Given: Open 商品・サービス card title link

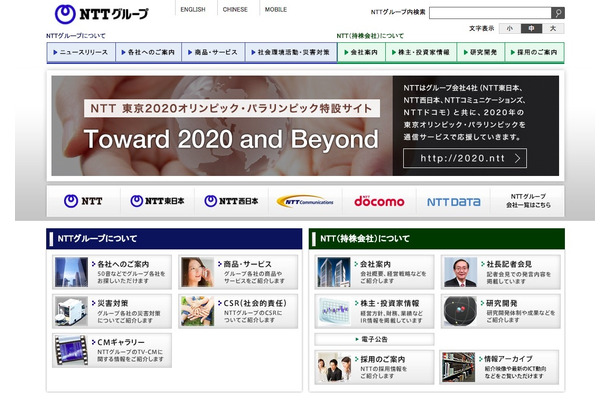Looking at the screenshot, I should [247, 264].
